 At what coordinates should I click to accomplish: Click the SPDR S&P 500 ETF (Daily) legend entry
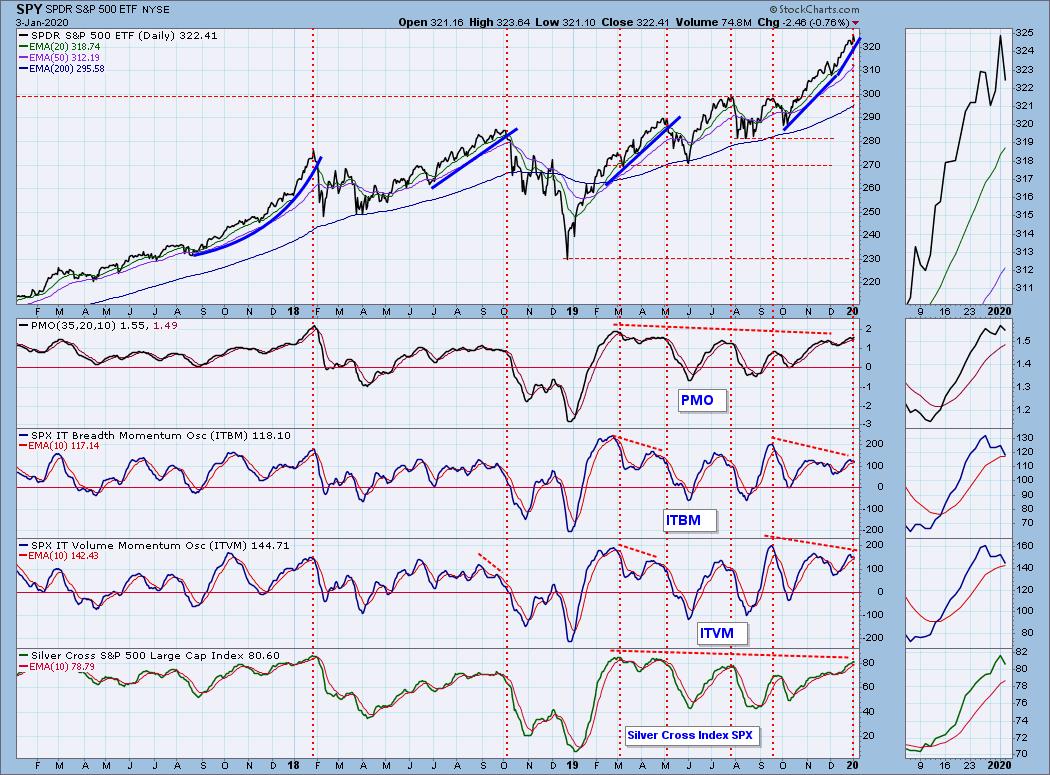[x=118, y=36]
